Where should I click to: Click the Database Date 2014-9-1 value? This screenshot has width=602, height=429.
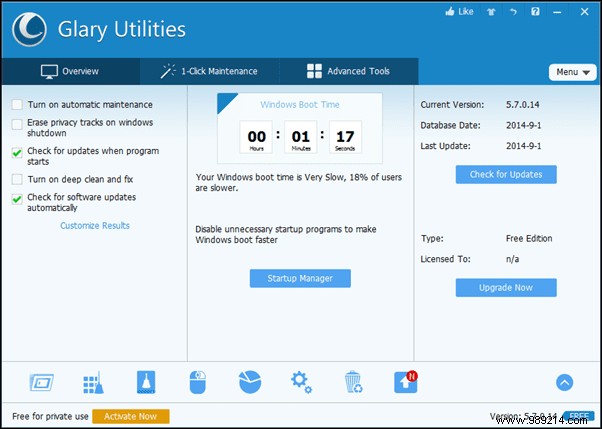(524, 125)
